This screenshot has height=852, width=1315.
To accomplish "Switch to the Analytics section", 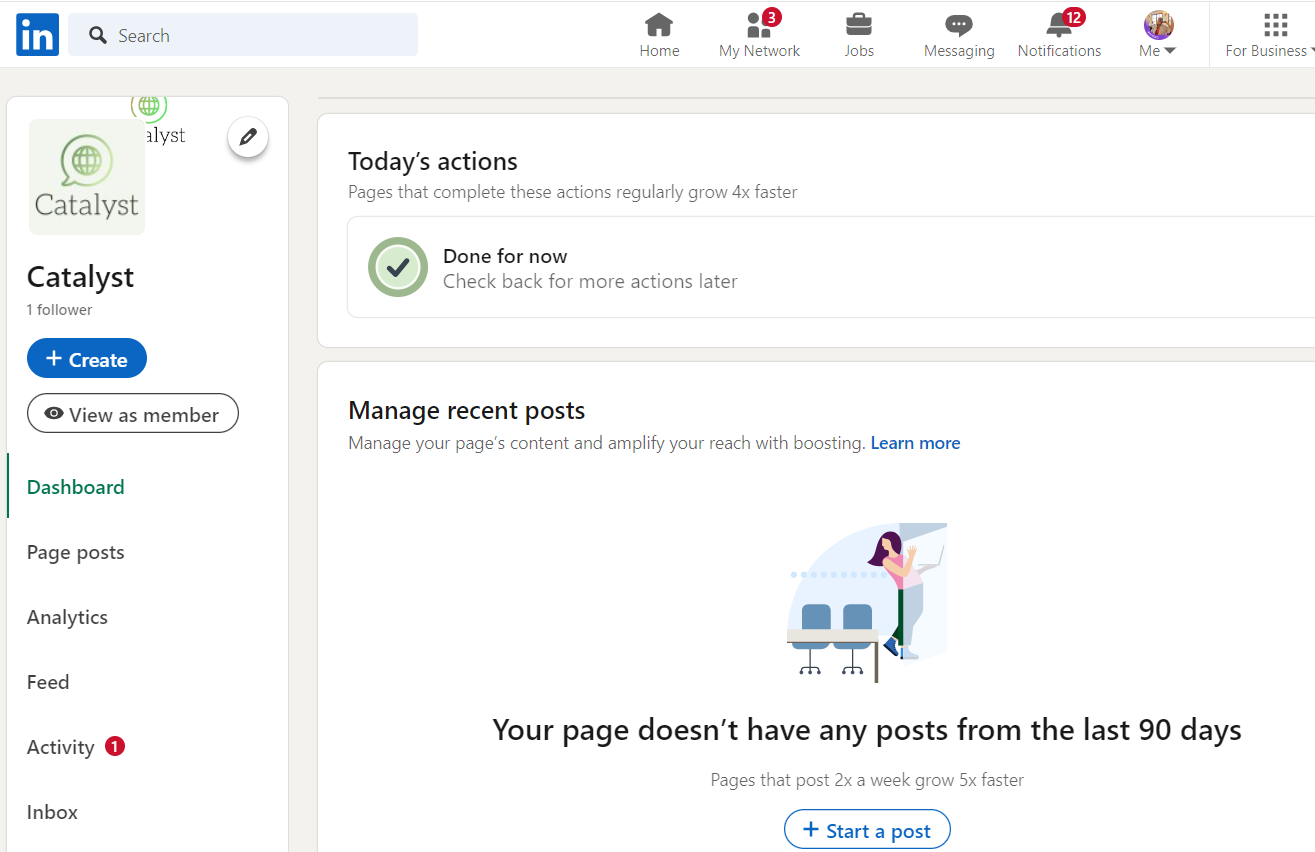I will click(67, 617).
